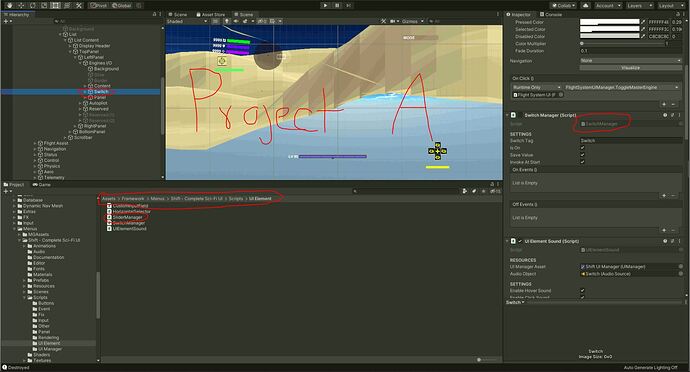Open Switch Manager component help icon
Image resolution: width=690 pixels, height=372 pixels.
pos(665,115)
